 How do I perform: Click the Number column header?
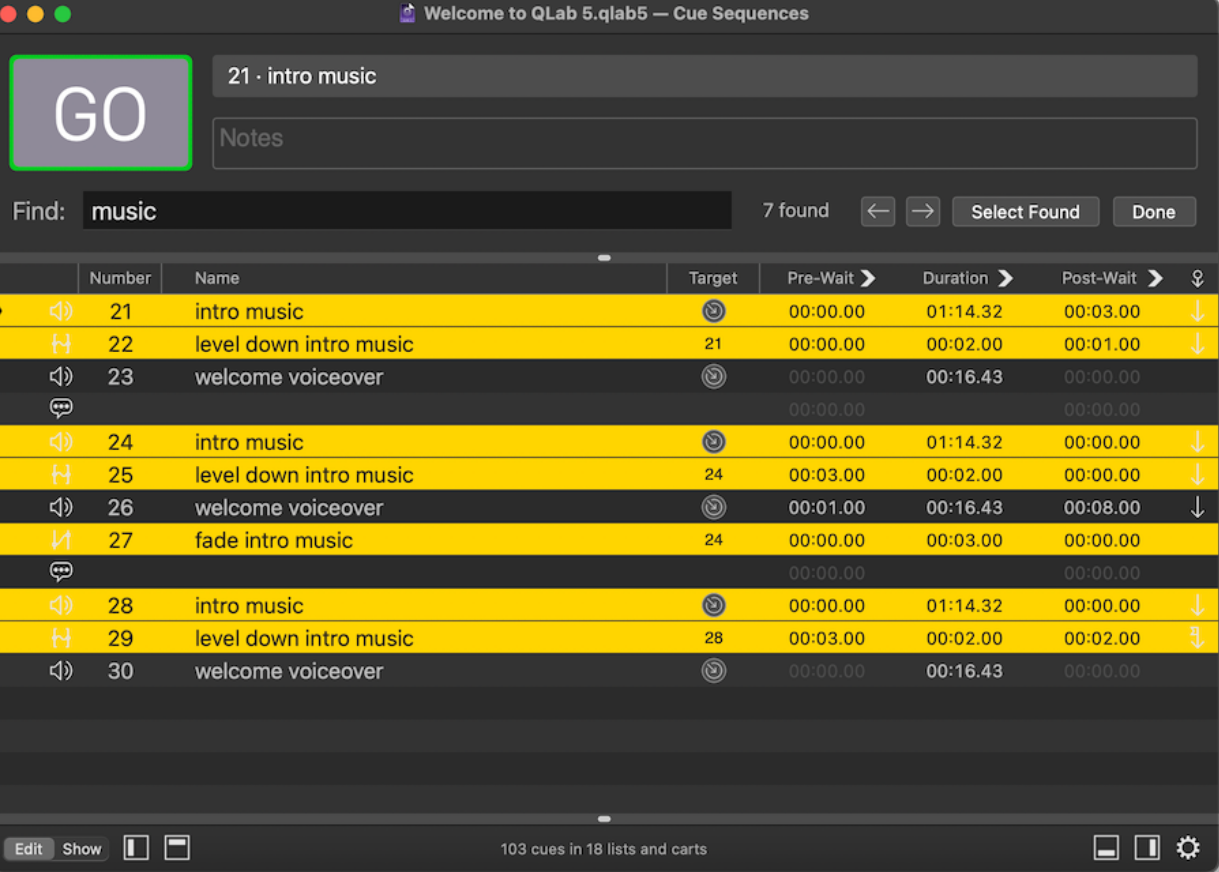tap(120, 278)
